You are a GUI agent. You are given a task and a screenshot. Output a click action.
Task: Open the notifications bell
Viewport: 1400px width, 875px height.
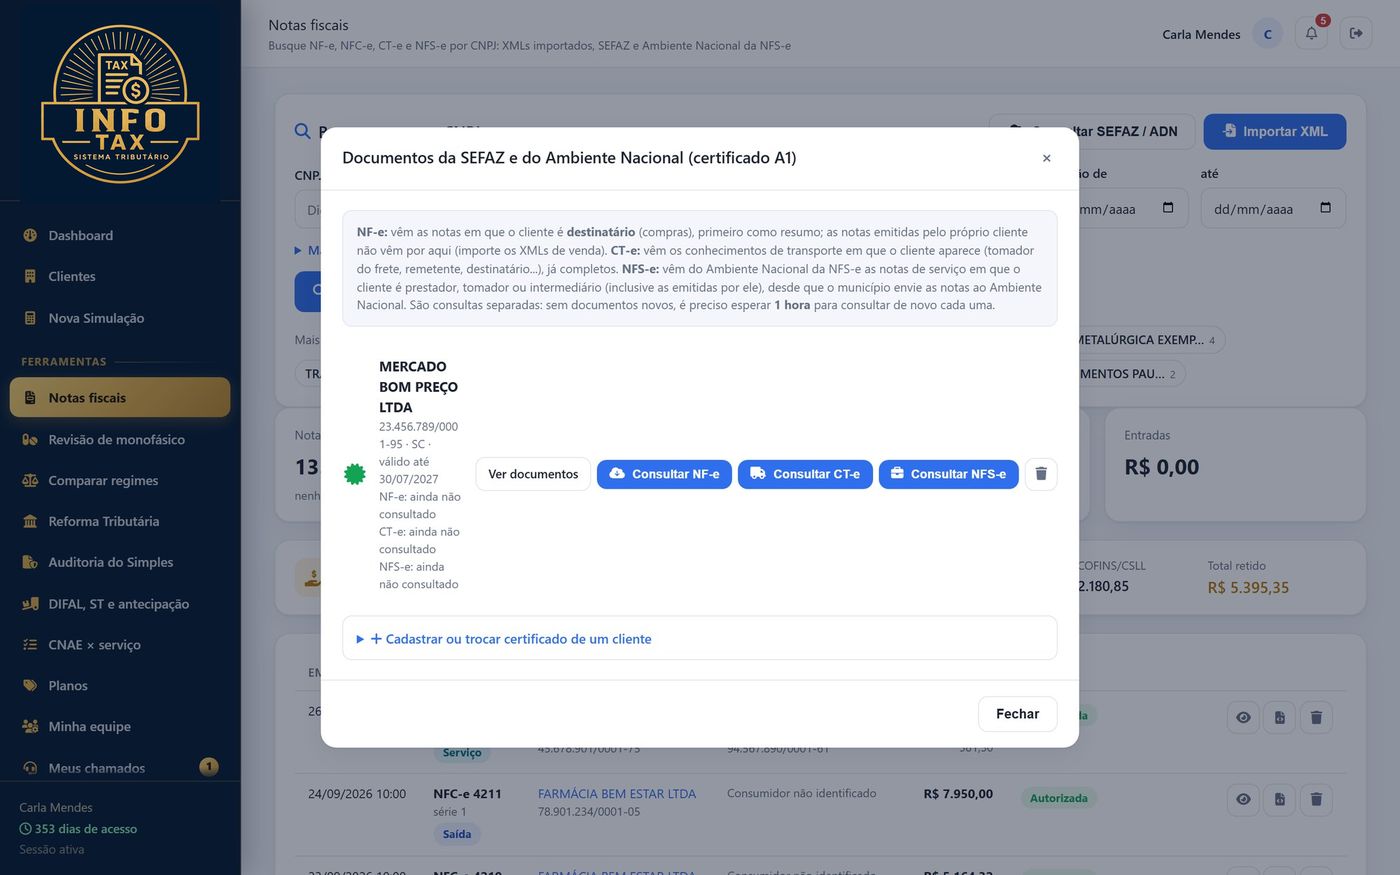pyautogui.click(x=1311, y=33)
